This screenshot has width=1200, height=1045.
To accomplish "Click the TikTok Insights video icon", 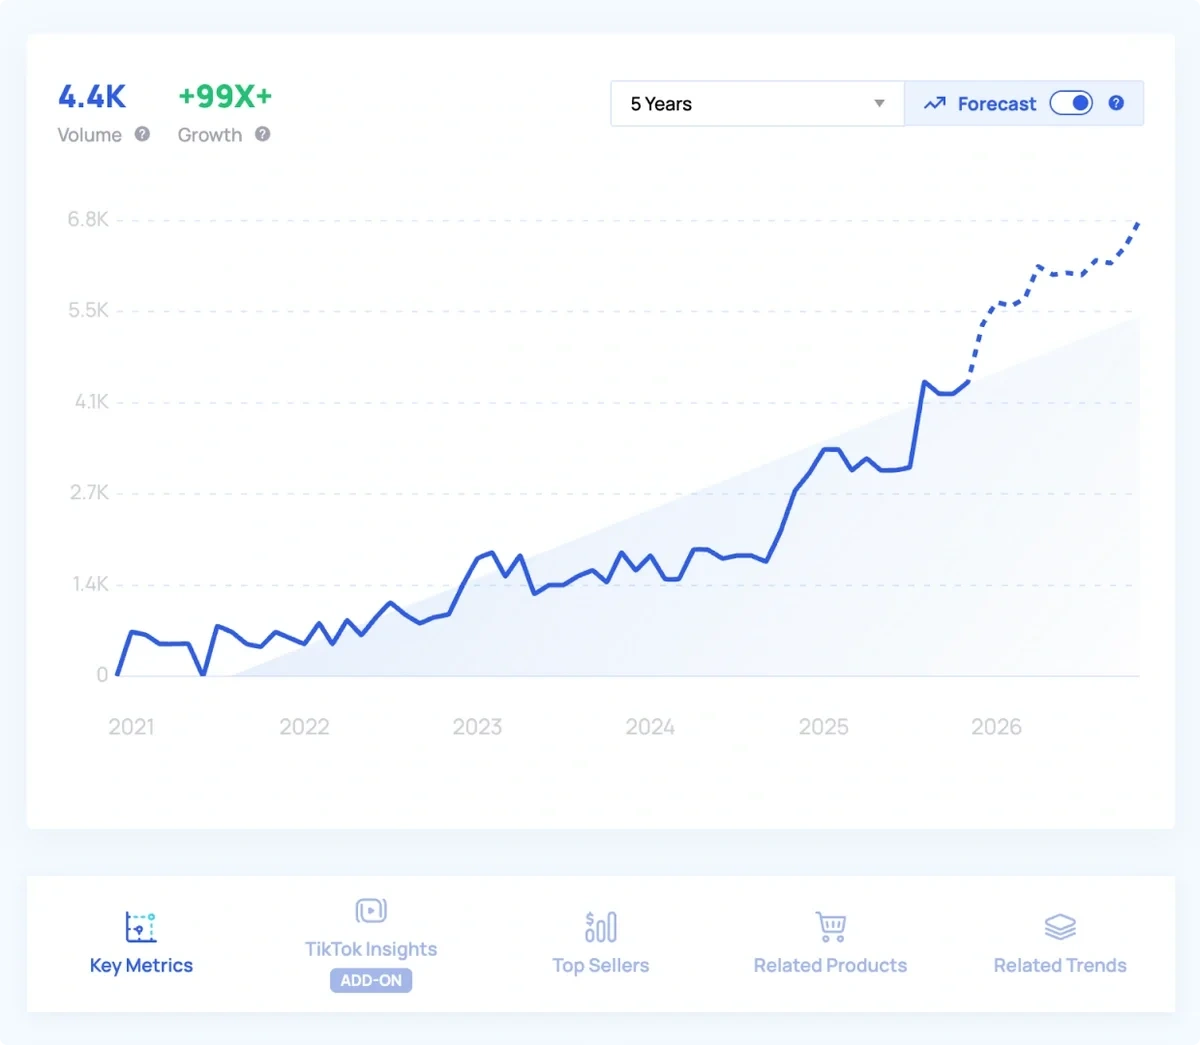I will coord(371,910).
